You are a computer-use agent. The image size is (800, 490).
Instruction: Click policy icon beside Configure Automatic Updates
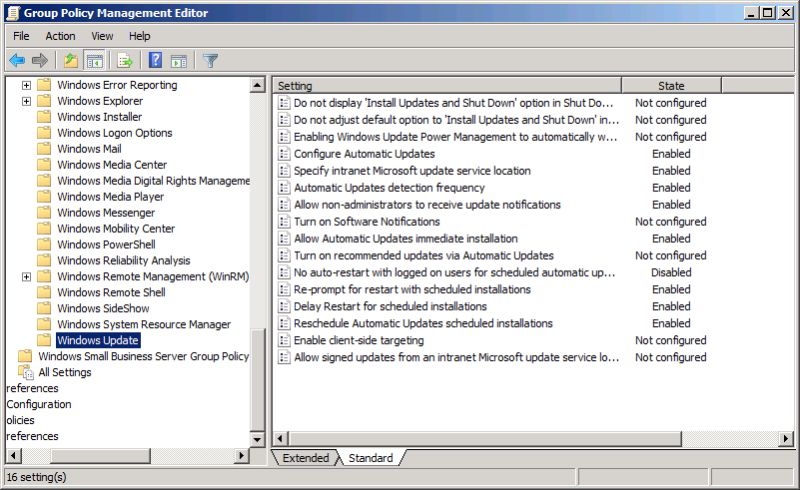point(284,154)
